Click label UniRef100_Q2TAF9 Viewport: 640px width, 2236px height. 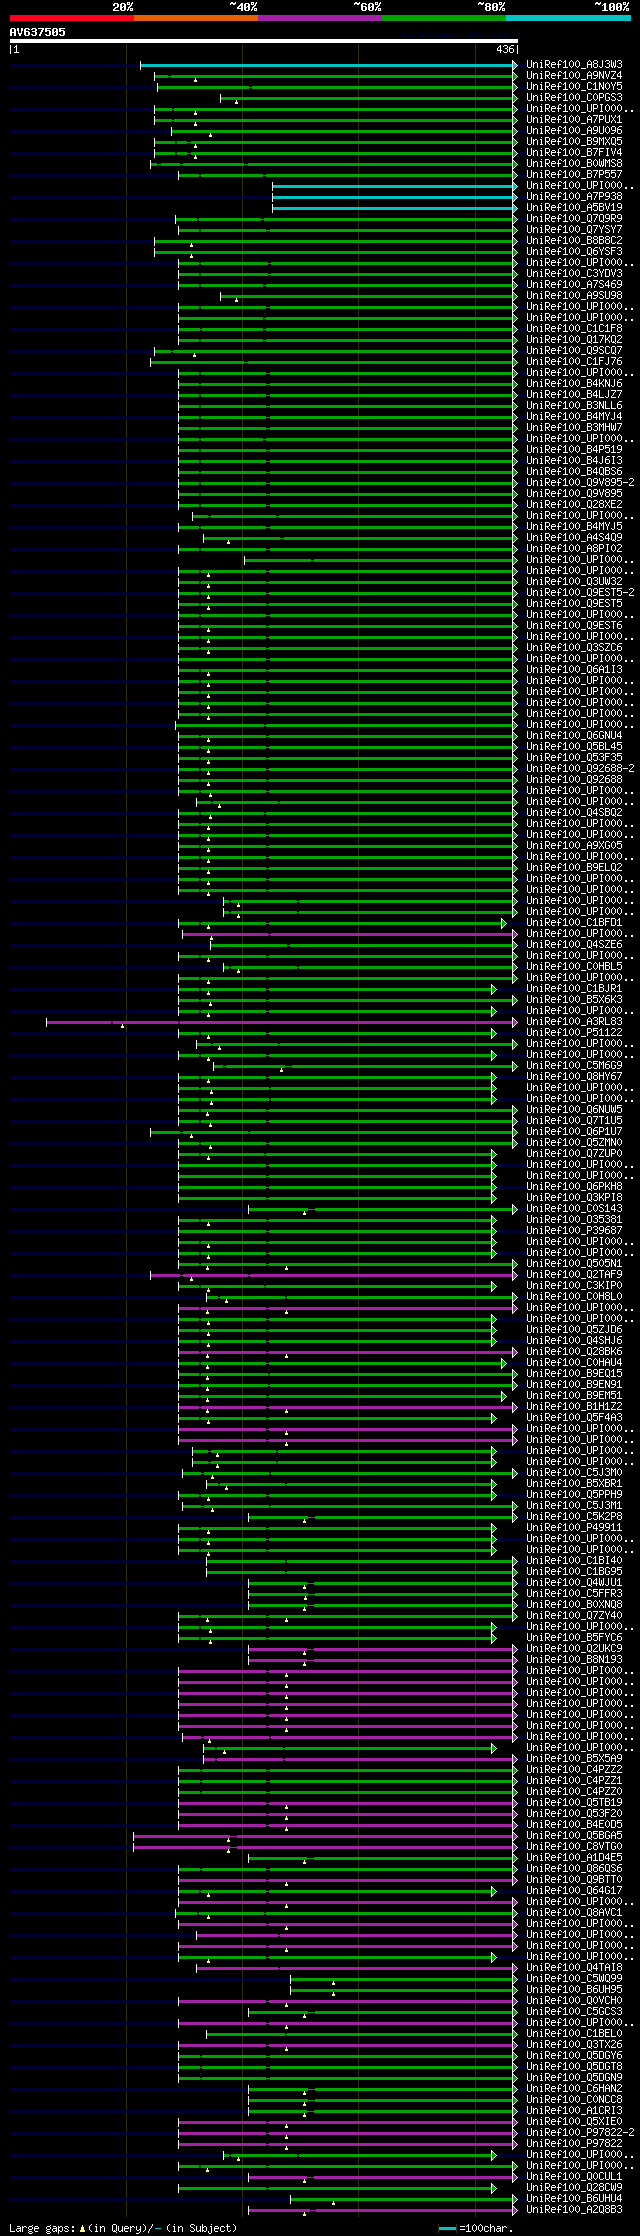pyautogui.click(x=574, y=1275)
